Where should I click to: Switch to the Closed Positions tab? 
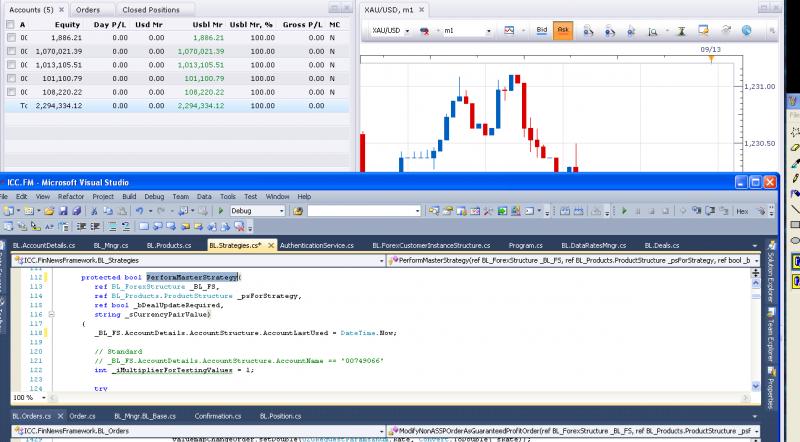148,9
